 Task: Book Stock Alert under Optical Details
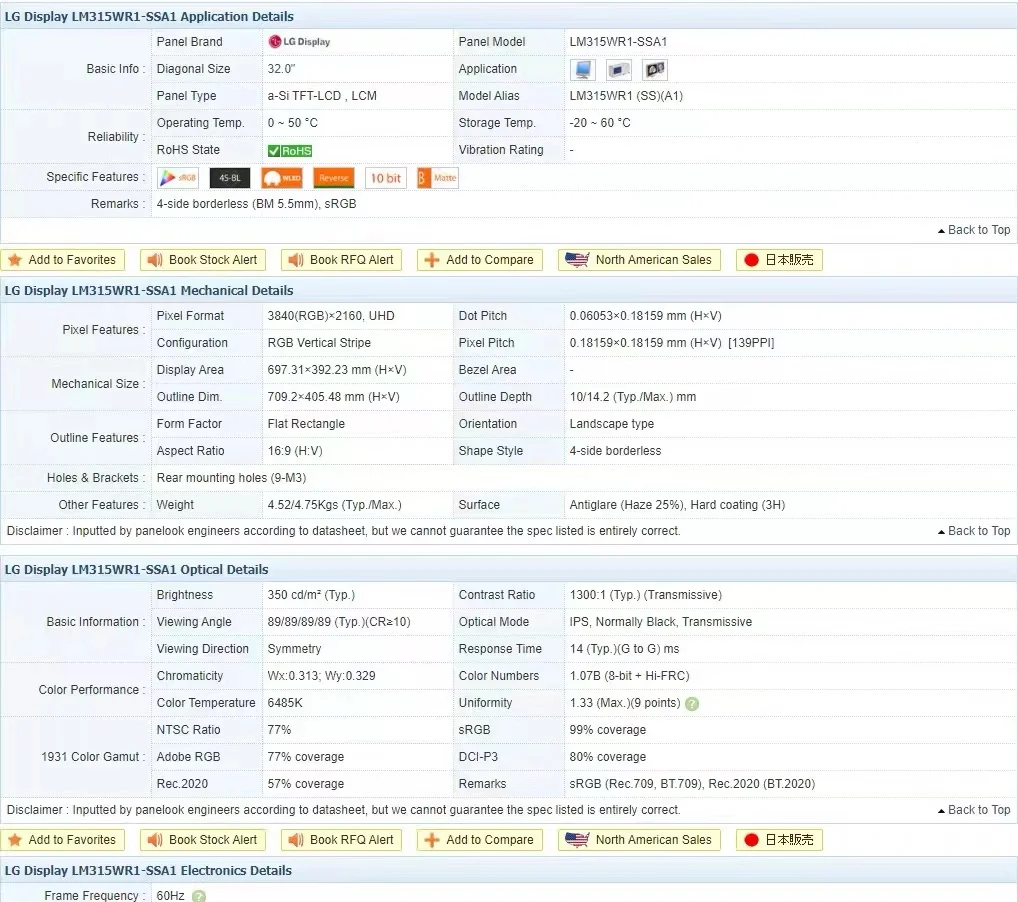coord(203,840)
